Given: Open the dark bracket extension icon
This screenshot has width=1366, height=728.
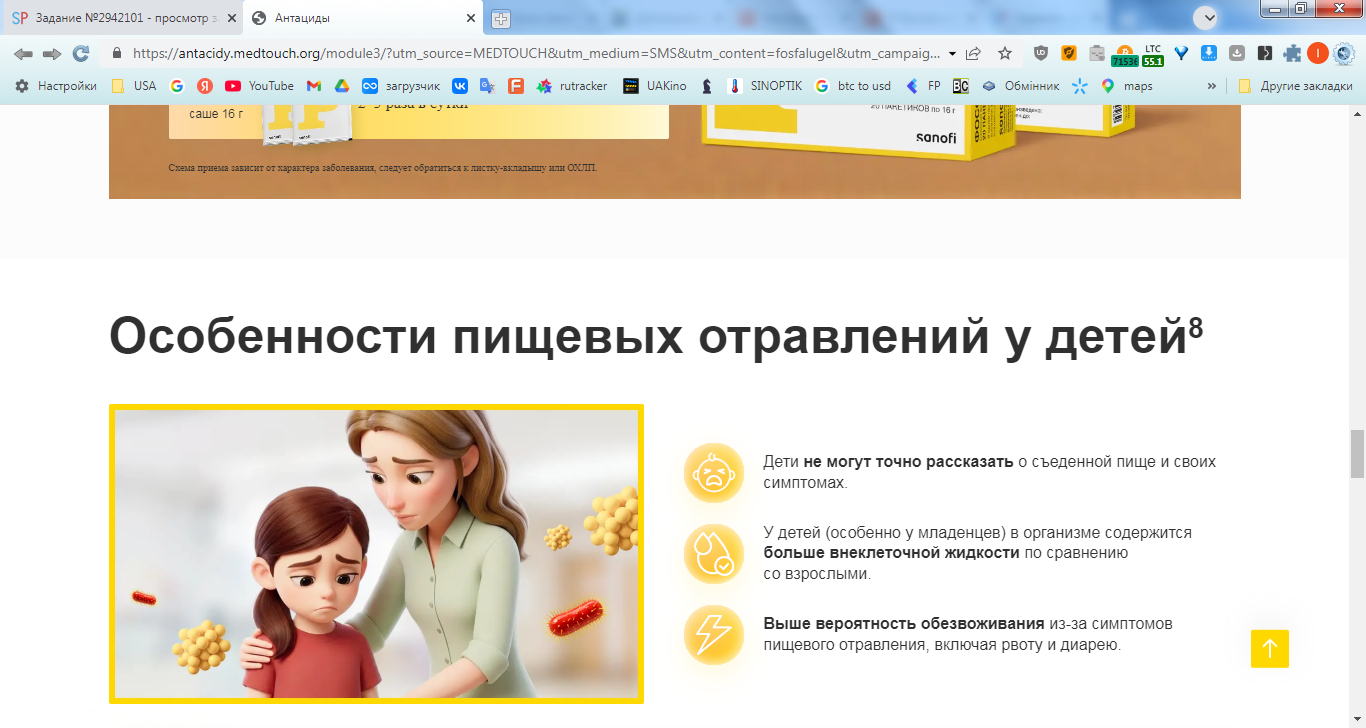Looking at the screenshot, I should 1265,54.
